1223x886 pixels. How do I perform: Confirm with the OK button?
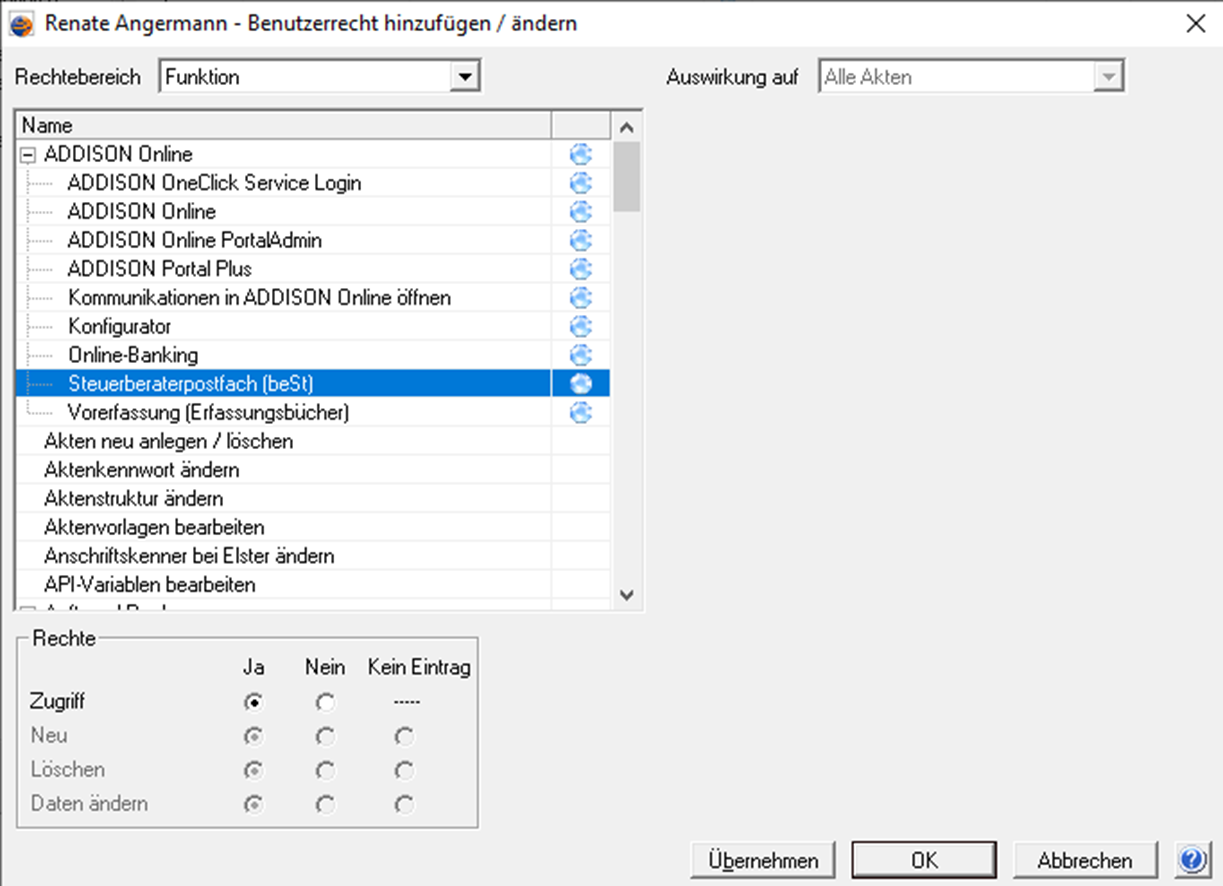coord(924,860)
